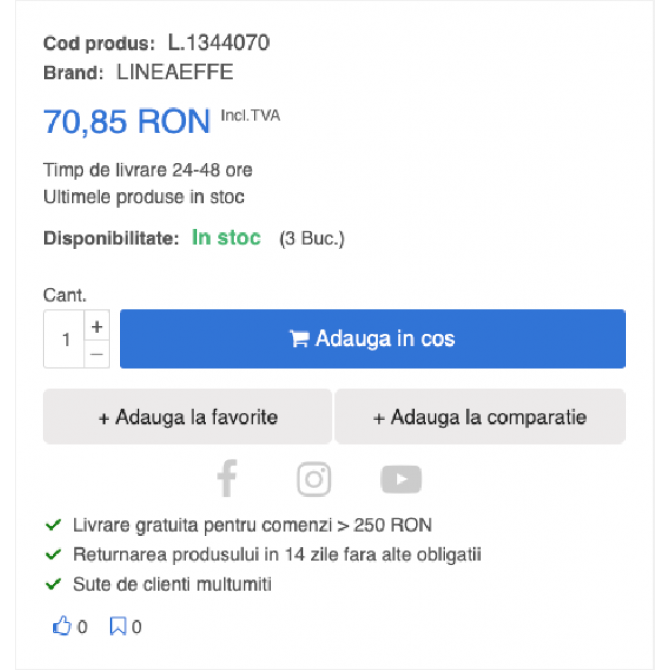The height and width of the screenshot is (670, 670).
Task: Click the thumbs-up like icon
Action: click(62, 626)
